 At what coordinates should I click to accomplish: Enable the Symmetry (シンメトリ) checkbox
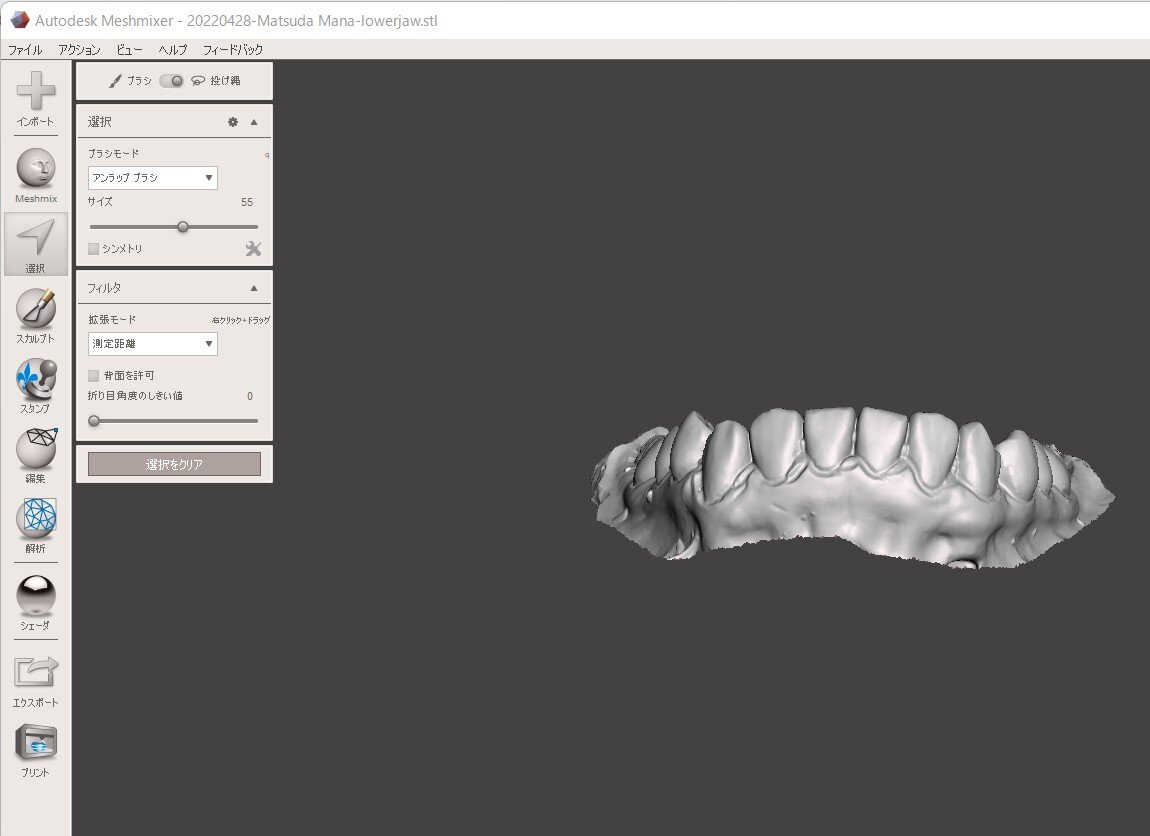[93, 249]
